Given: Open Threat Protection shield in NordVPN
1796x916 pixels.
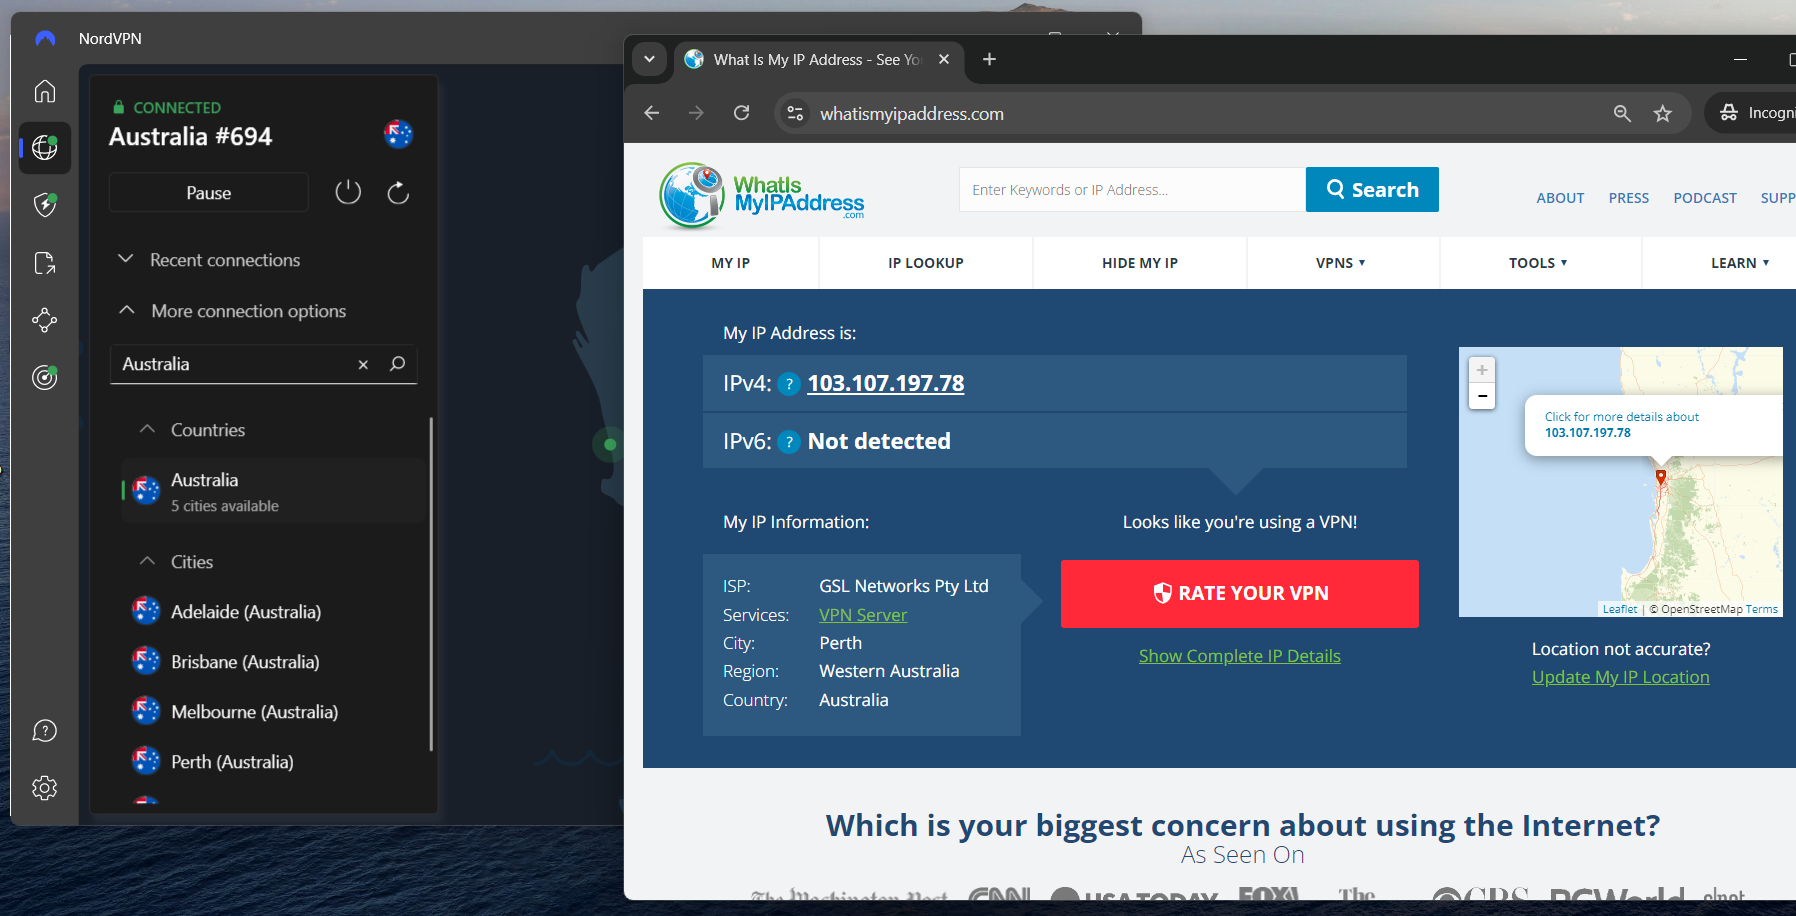Looking at the screenshot, I should pyautogui.click(x=44, y=204).
